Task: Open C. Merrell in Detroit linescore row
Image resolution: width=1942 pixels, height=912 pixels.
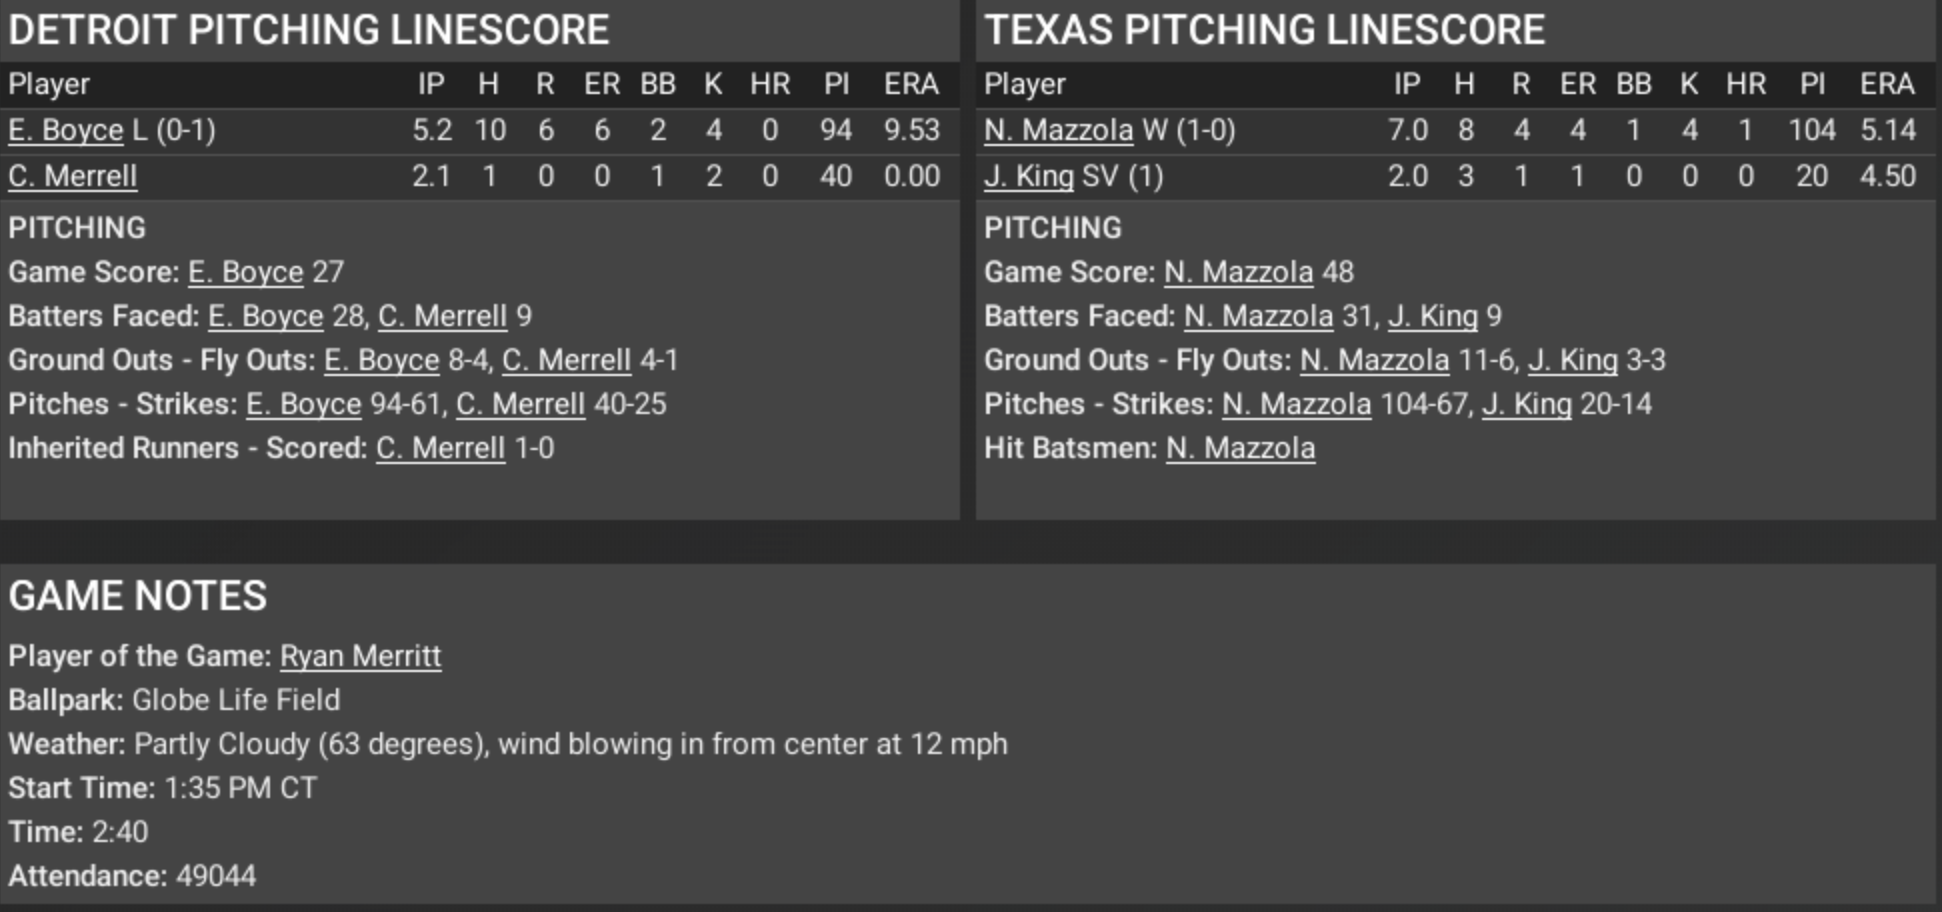Action: (72, 176)
